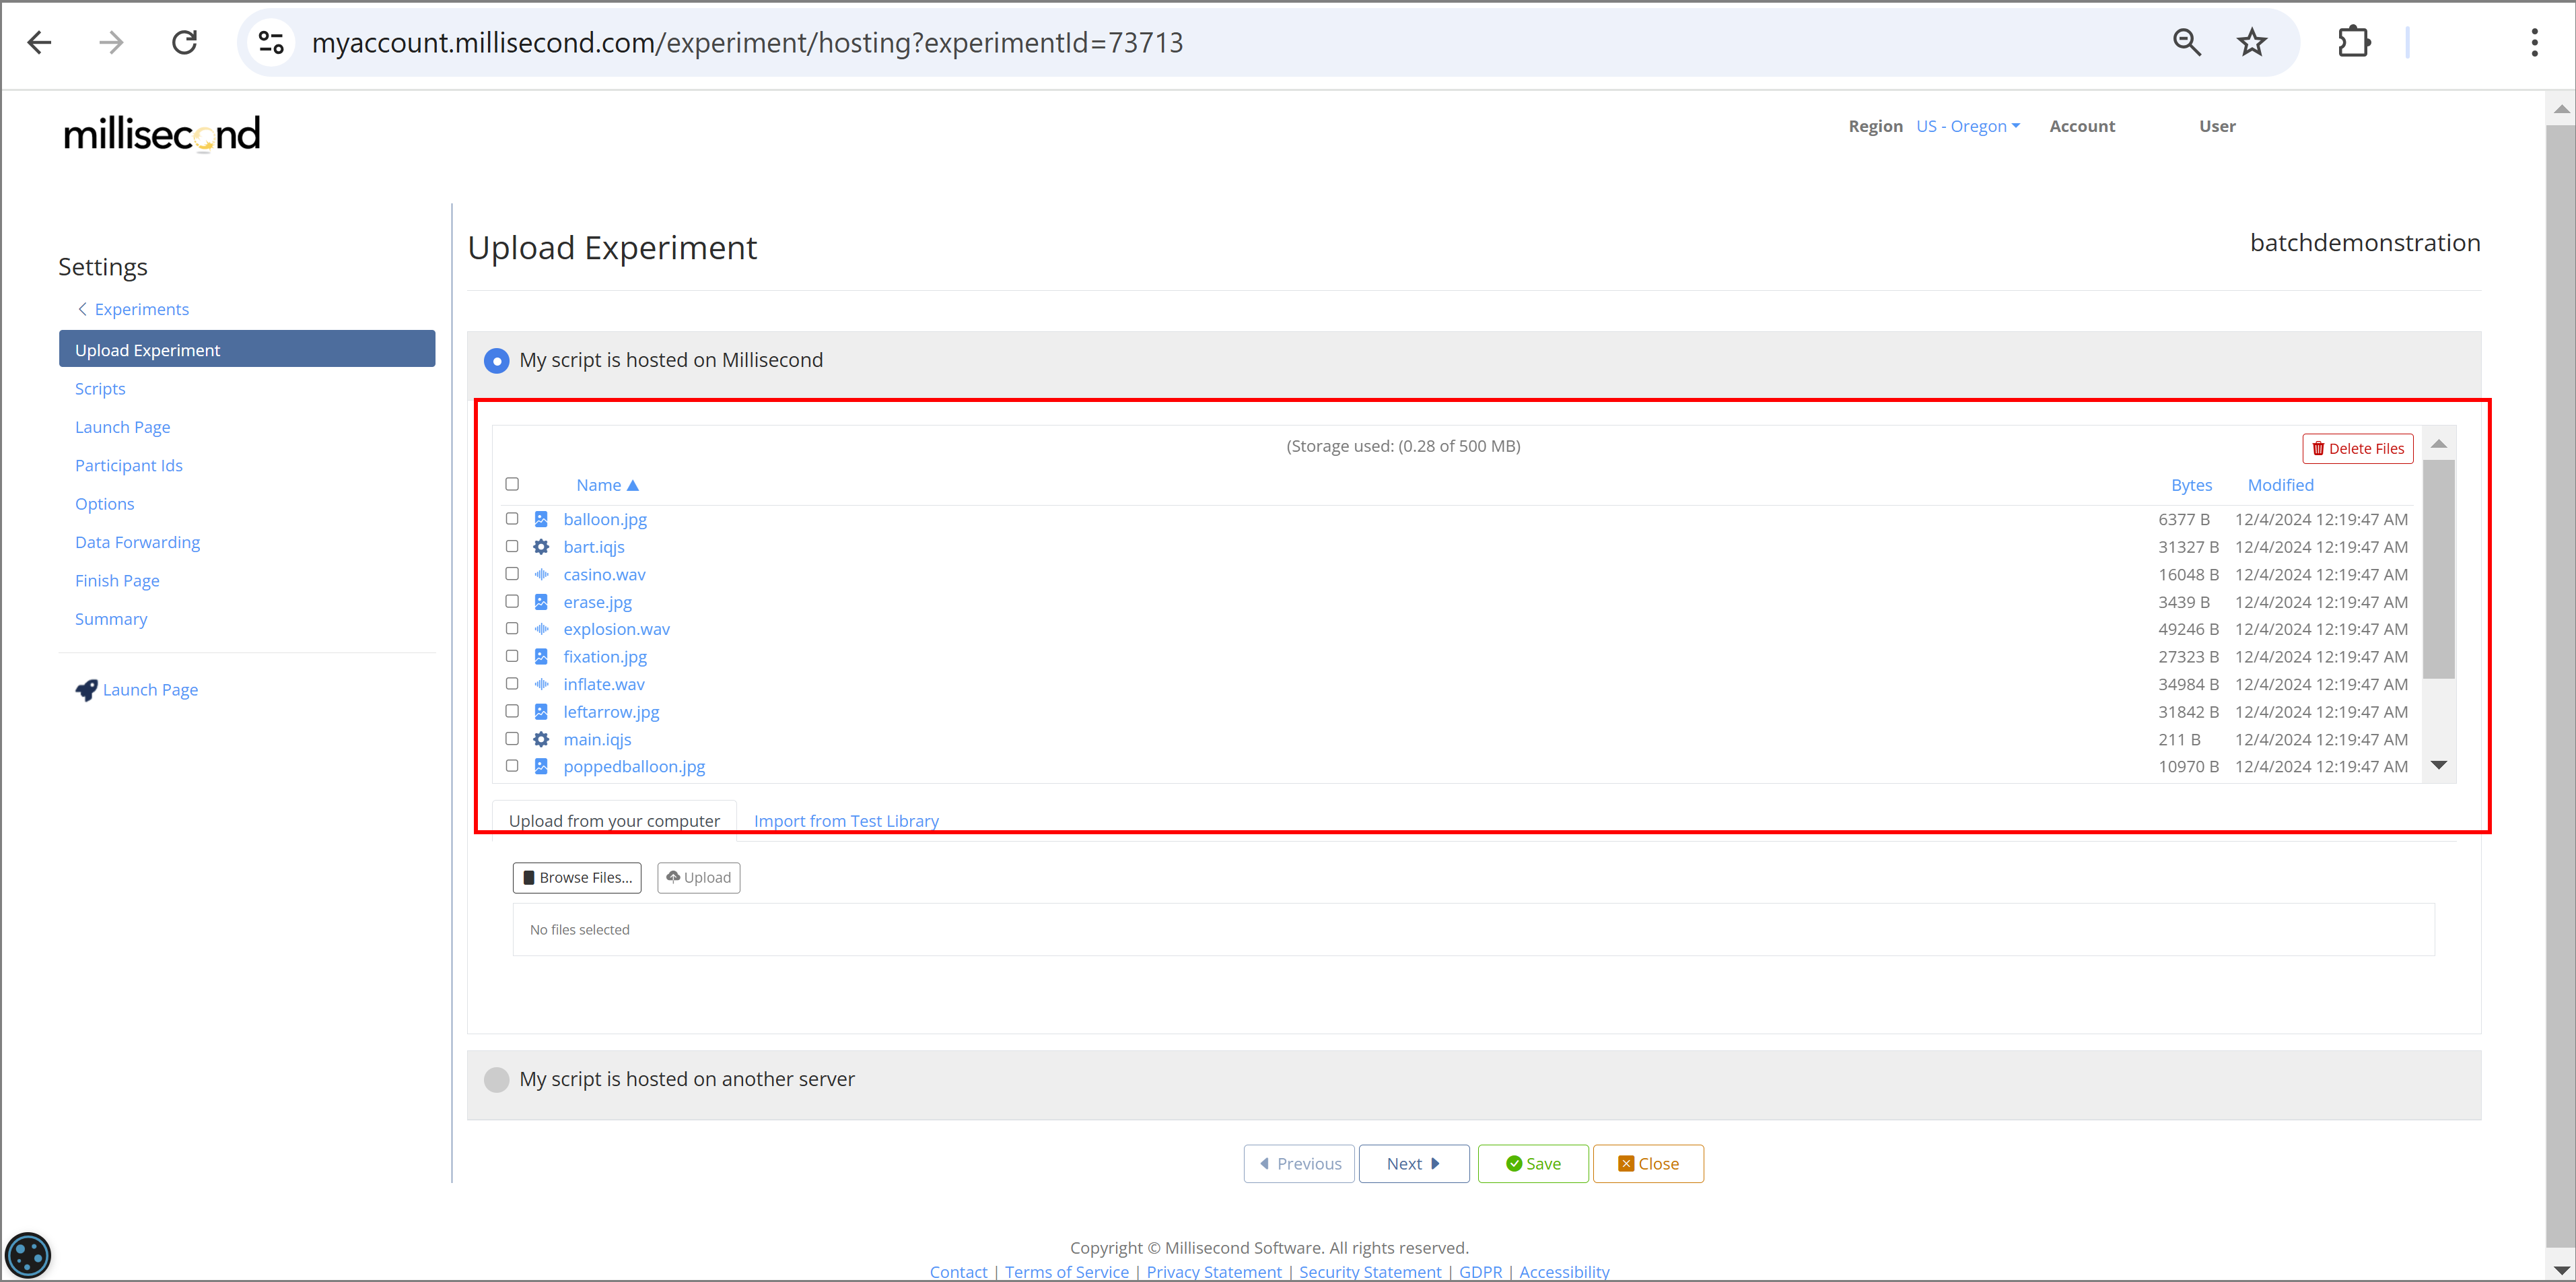Sort files by the Modified column

tap(2280, 485)
